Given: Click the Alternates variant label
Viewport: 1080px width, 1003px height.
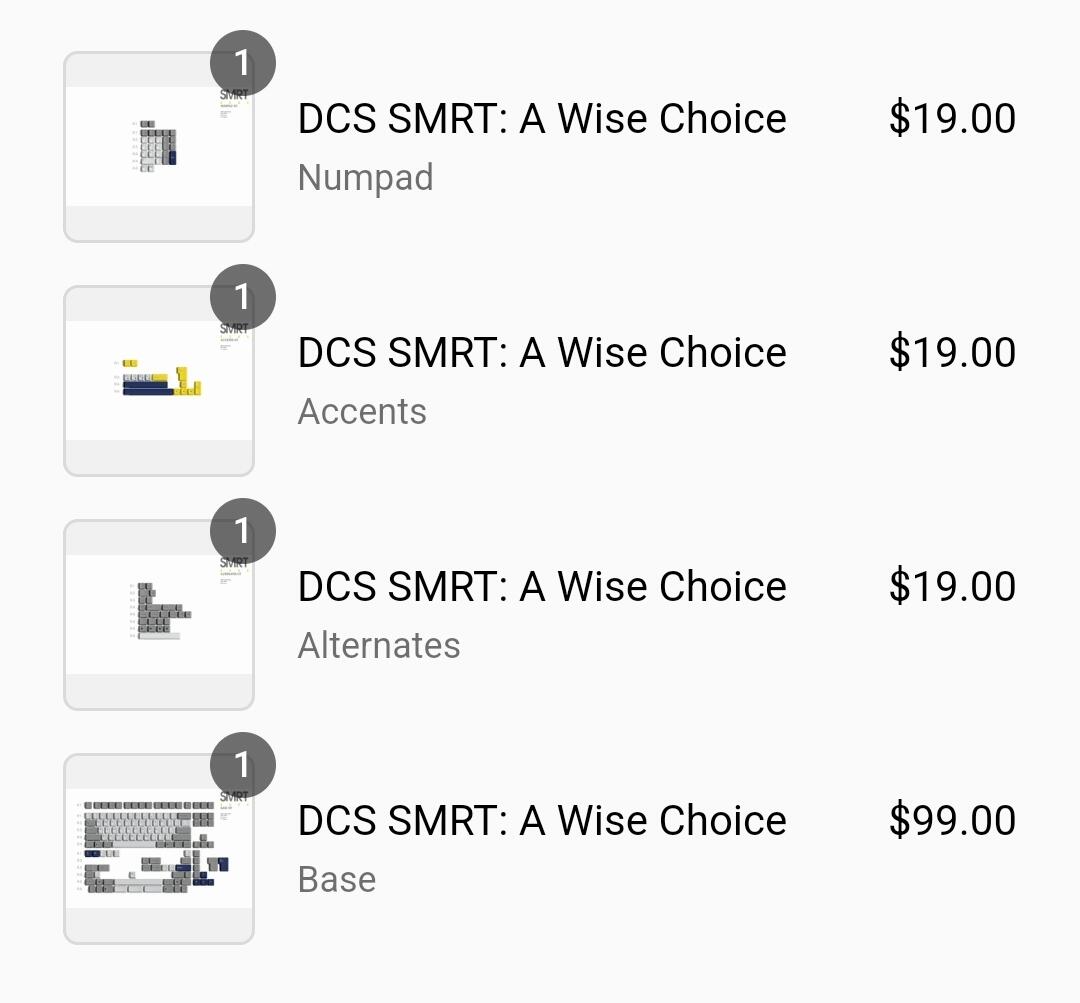Looking at the screenshot, I should (x=379, y=646).
